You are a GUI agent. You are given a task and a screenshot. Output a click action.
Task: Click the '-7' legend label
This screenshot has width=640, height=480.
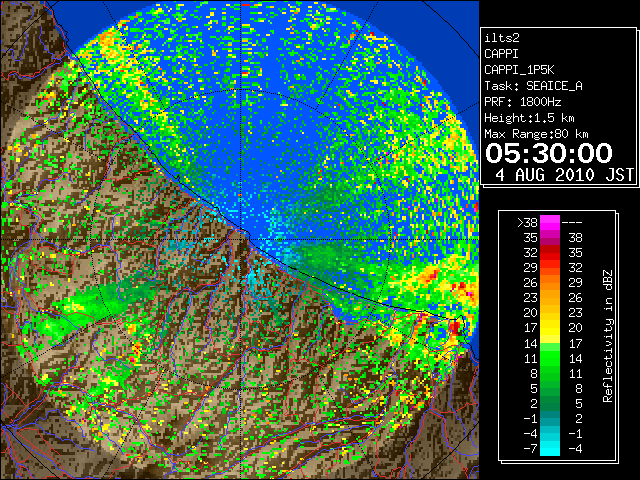530,449
